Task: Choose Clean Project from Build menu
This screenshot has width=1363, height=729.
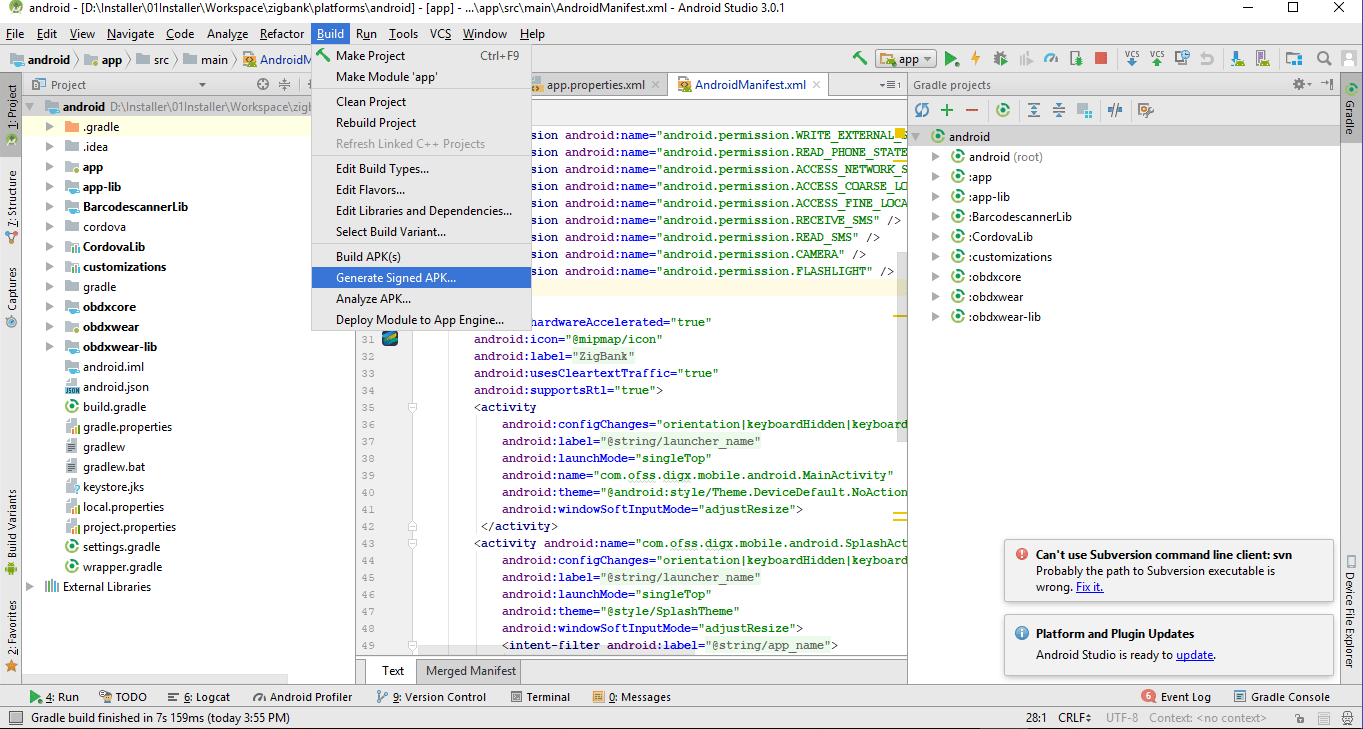Action: point(421,102)
